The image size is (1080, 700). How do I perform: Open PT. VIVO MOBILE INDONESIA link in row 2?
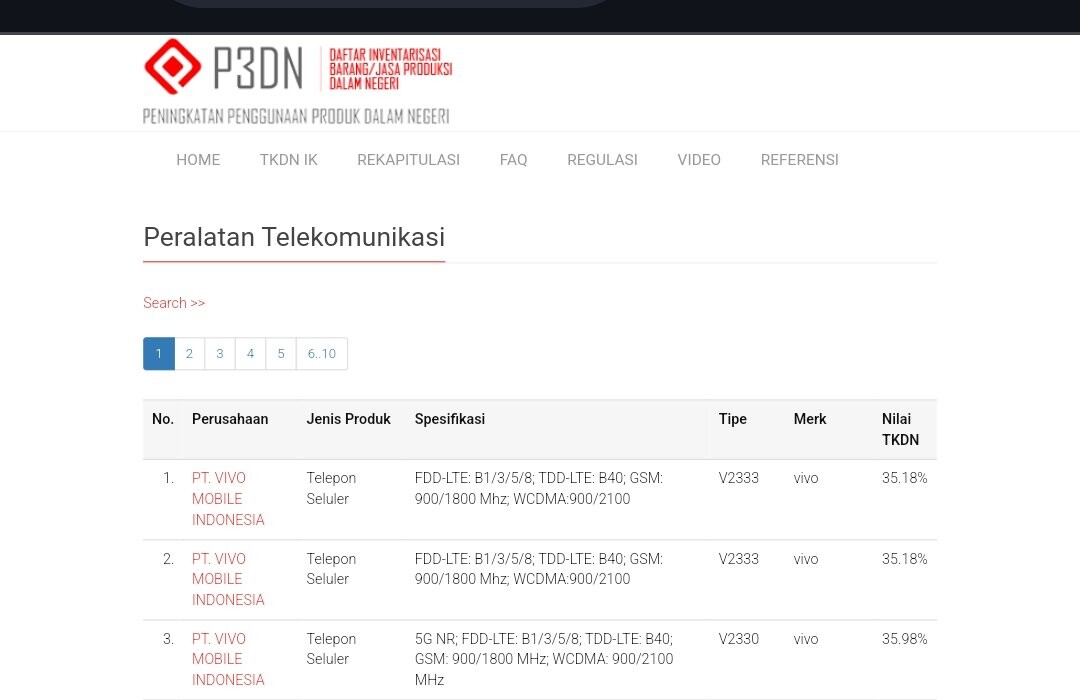click(228, 579)
